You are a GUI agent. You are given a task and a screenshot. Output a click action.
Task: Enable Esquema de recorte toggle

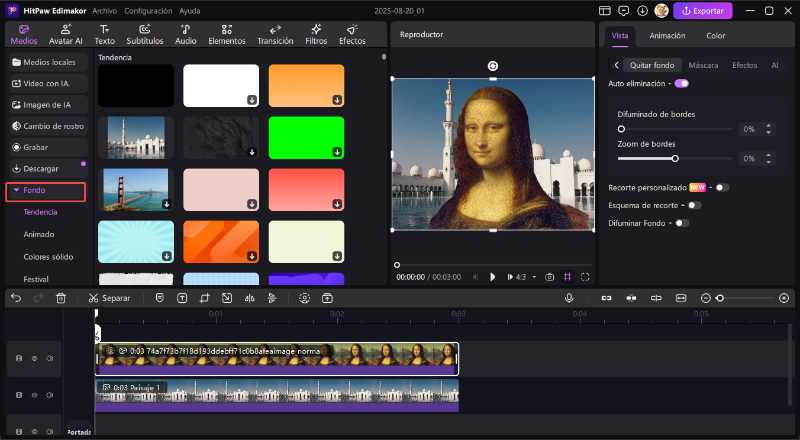pyautogui.click(x=694, y=205)
